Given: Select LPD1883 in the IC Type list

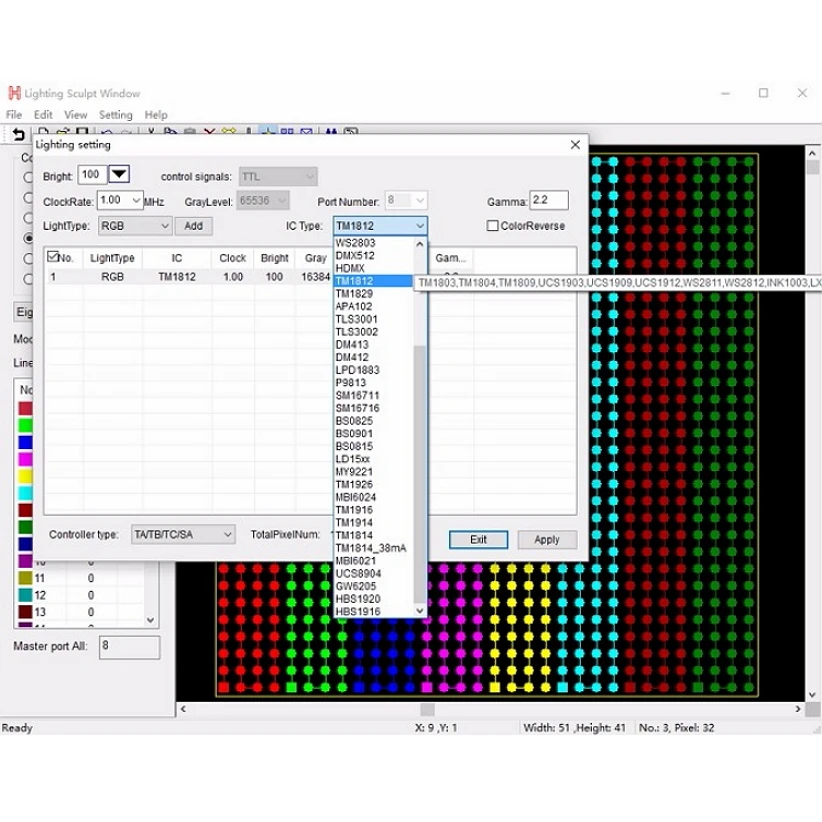Looking at the screenshot, I should 374,370.
